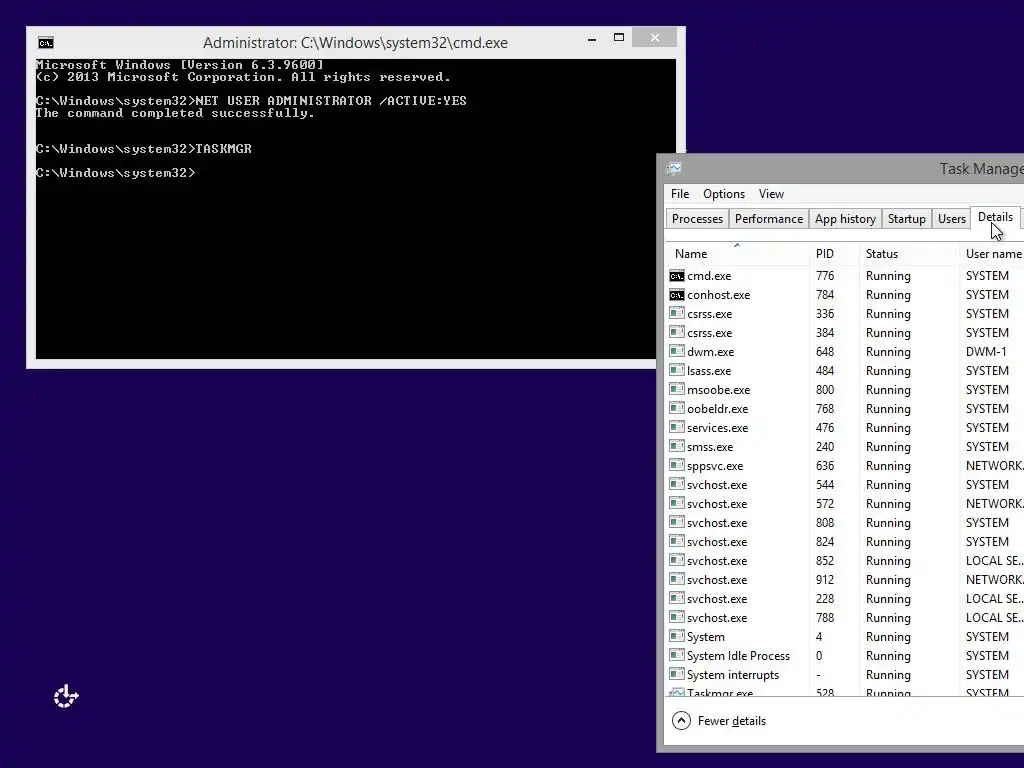This screenshot has height=768, width=1024.
Task: Click PID 776 cell for cmd.exe
Action: (x=825, y=276)
